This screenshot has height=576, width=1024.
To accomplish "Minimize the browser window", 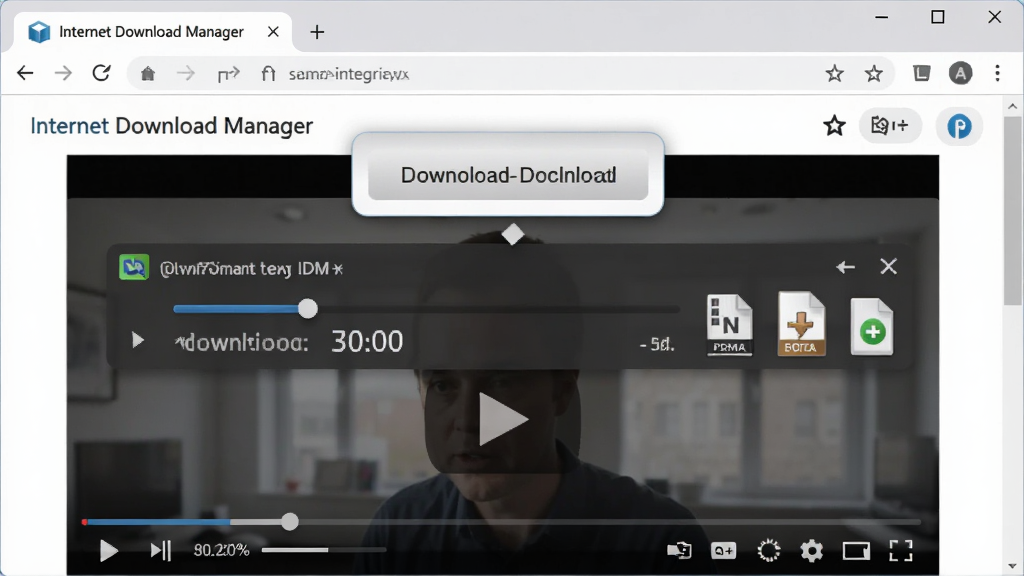I will (x=882, y=17).
